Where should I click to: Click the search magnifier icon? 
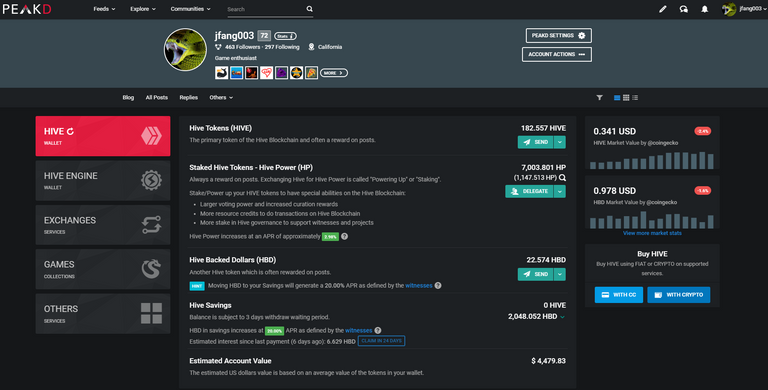tap(310, 9)
